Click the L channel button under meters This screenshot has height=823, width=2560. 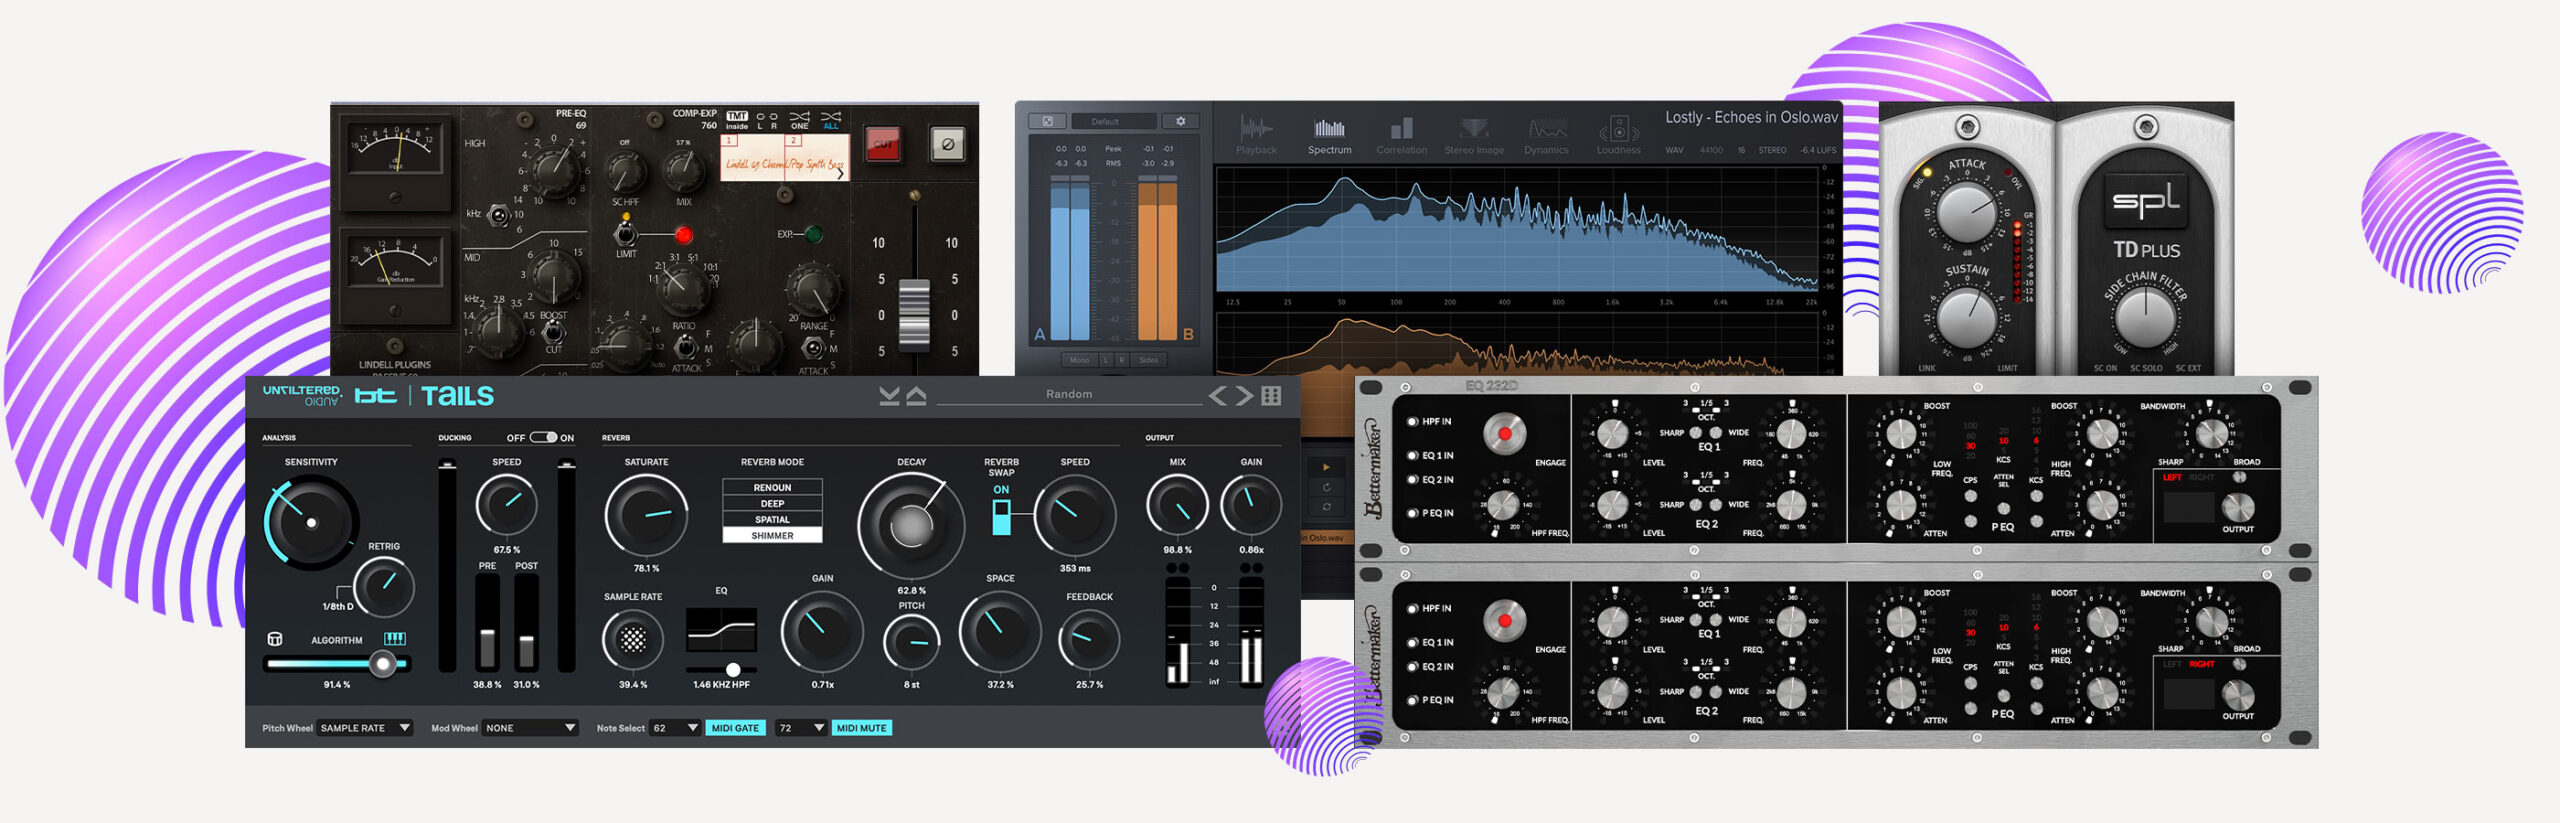click(x=1106, y=360)
